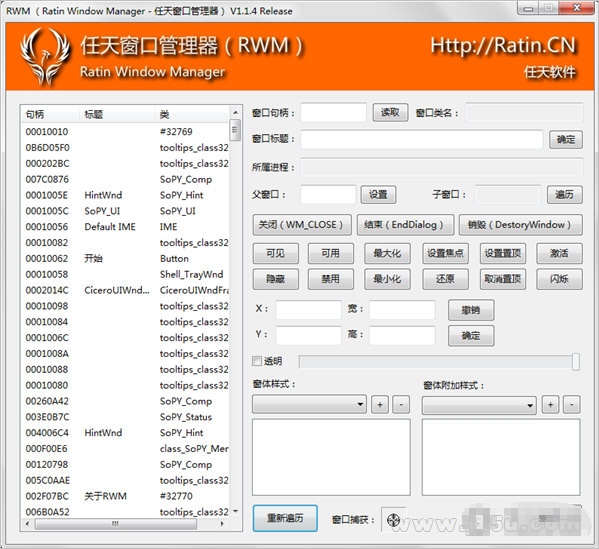599x549 pixels.
Task: Select row 004006C4 HintWnd
Action: (125, 433)
